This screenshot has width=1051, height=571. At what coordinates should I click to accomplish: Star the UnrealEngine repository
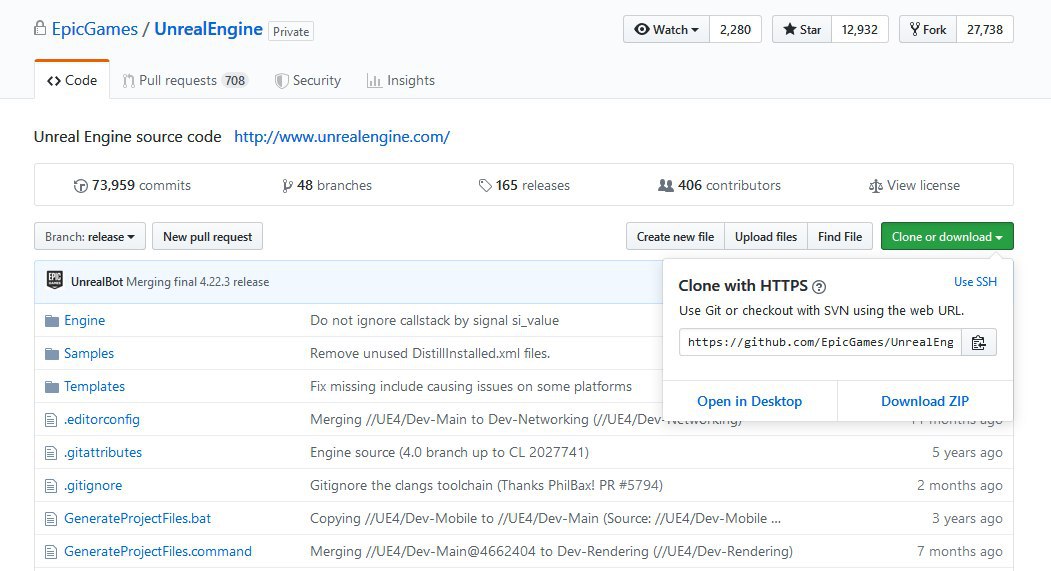(802, 29)
